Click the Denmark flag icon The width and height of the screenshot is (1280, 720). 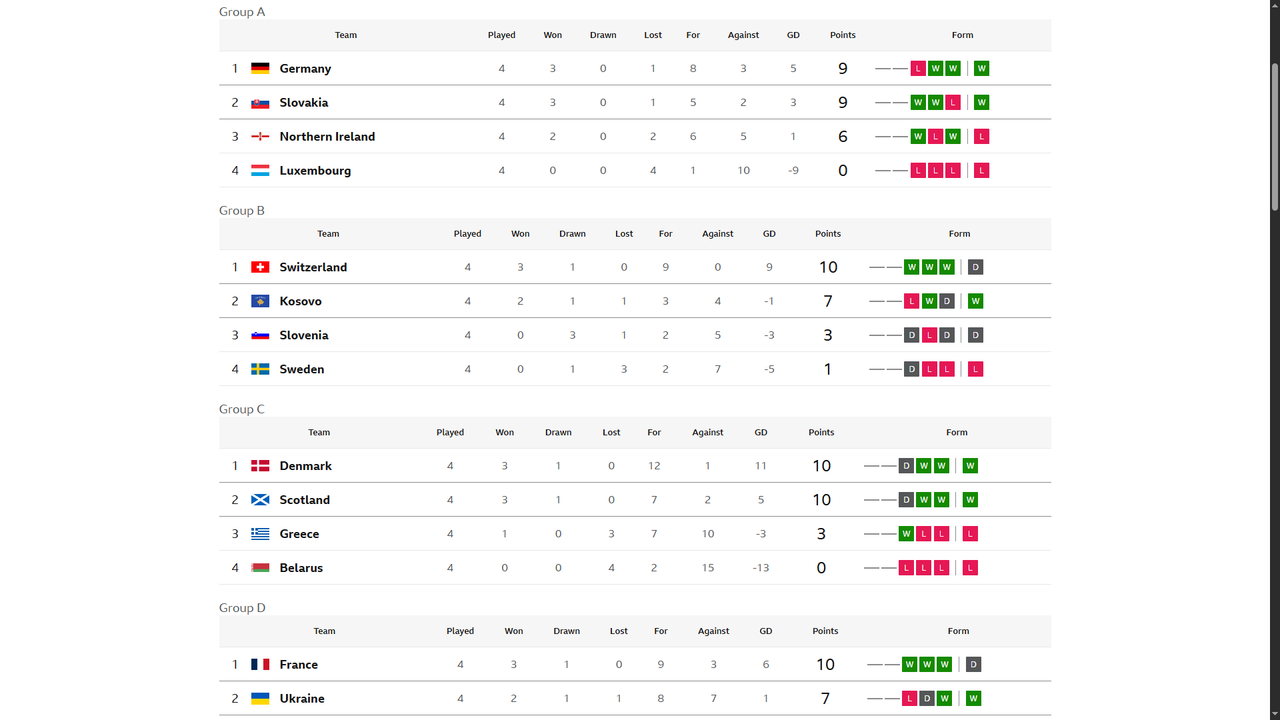pyautogui.click(x=260, y=466)
